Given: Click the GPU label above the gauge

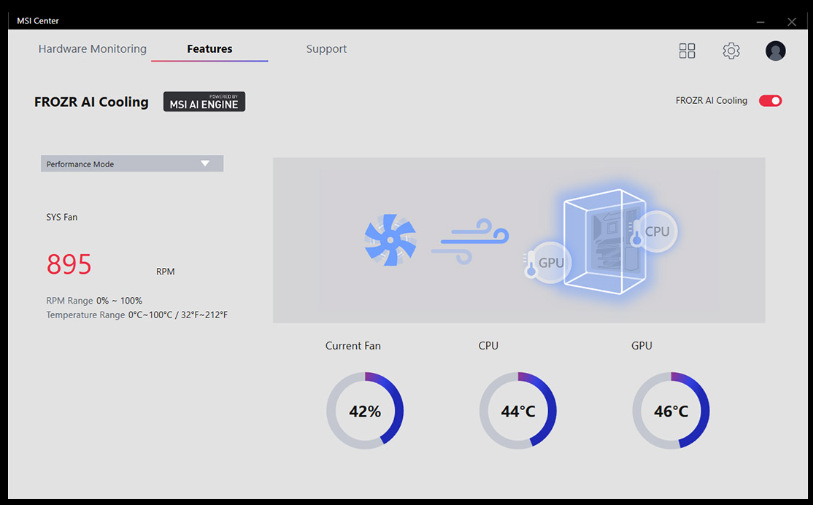Looking at the screenshot, I should (641, 346).
